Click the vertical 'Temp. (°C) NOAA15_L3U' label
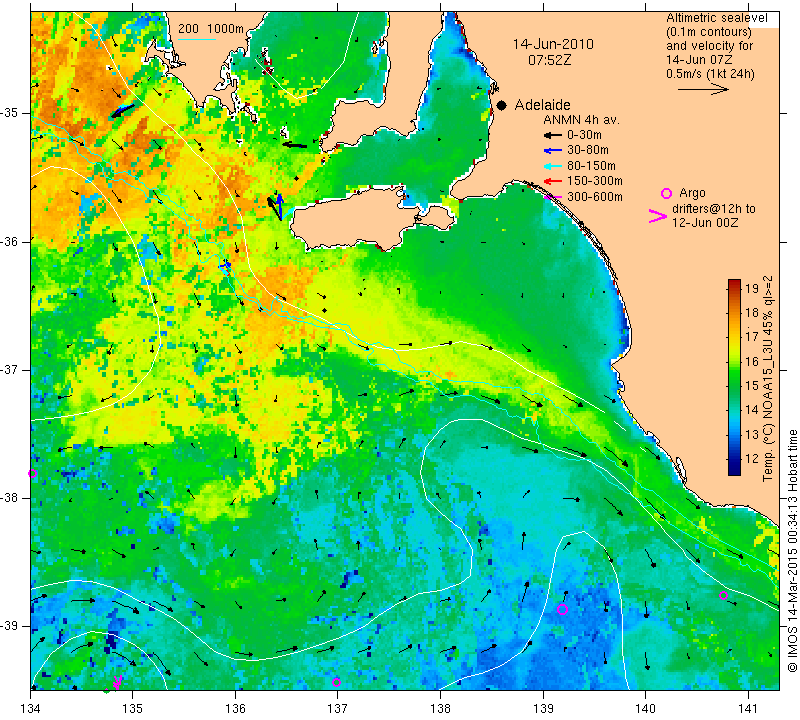Viewport: 800px width, 720px height. (x=768, y=378)
